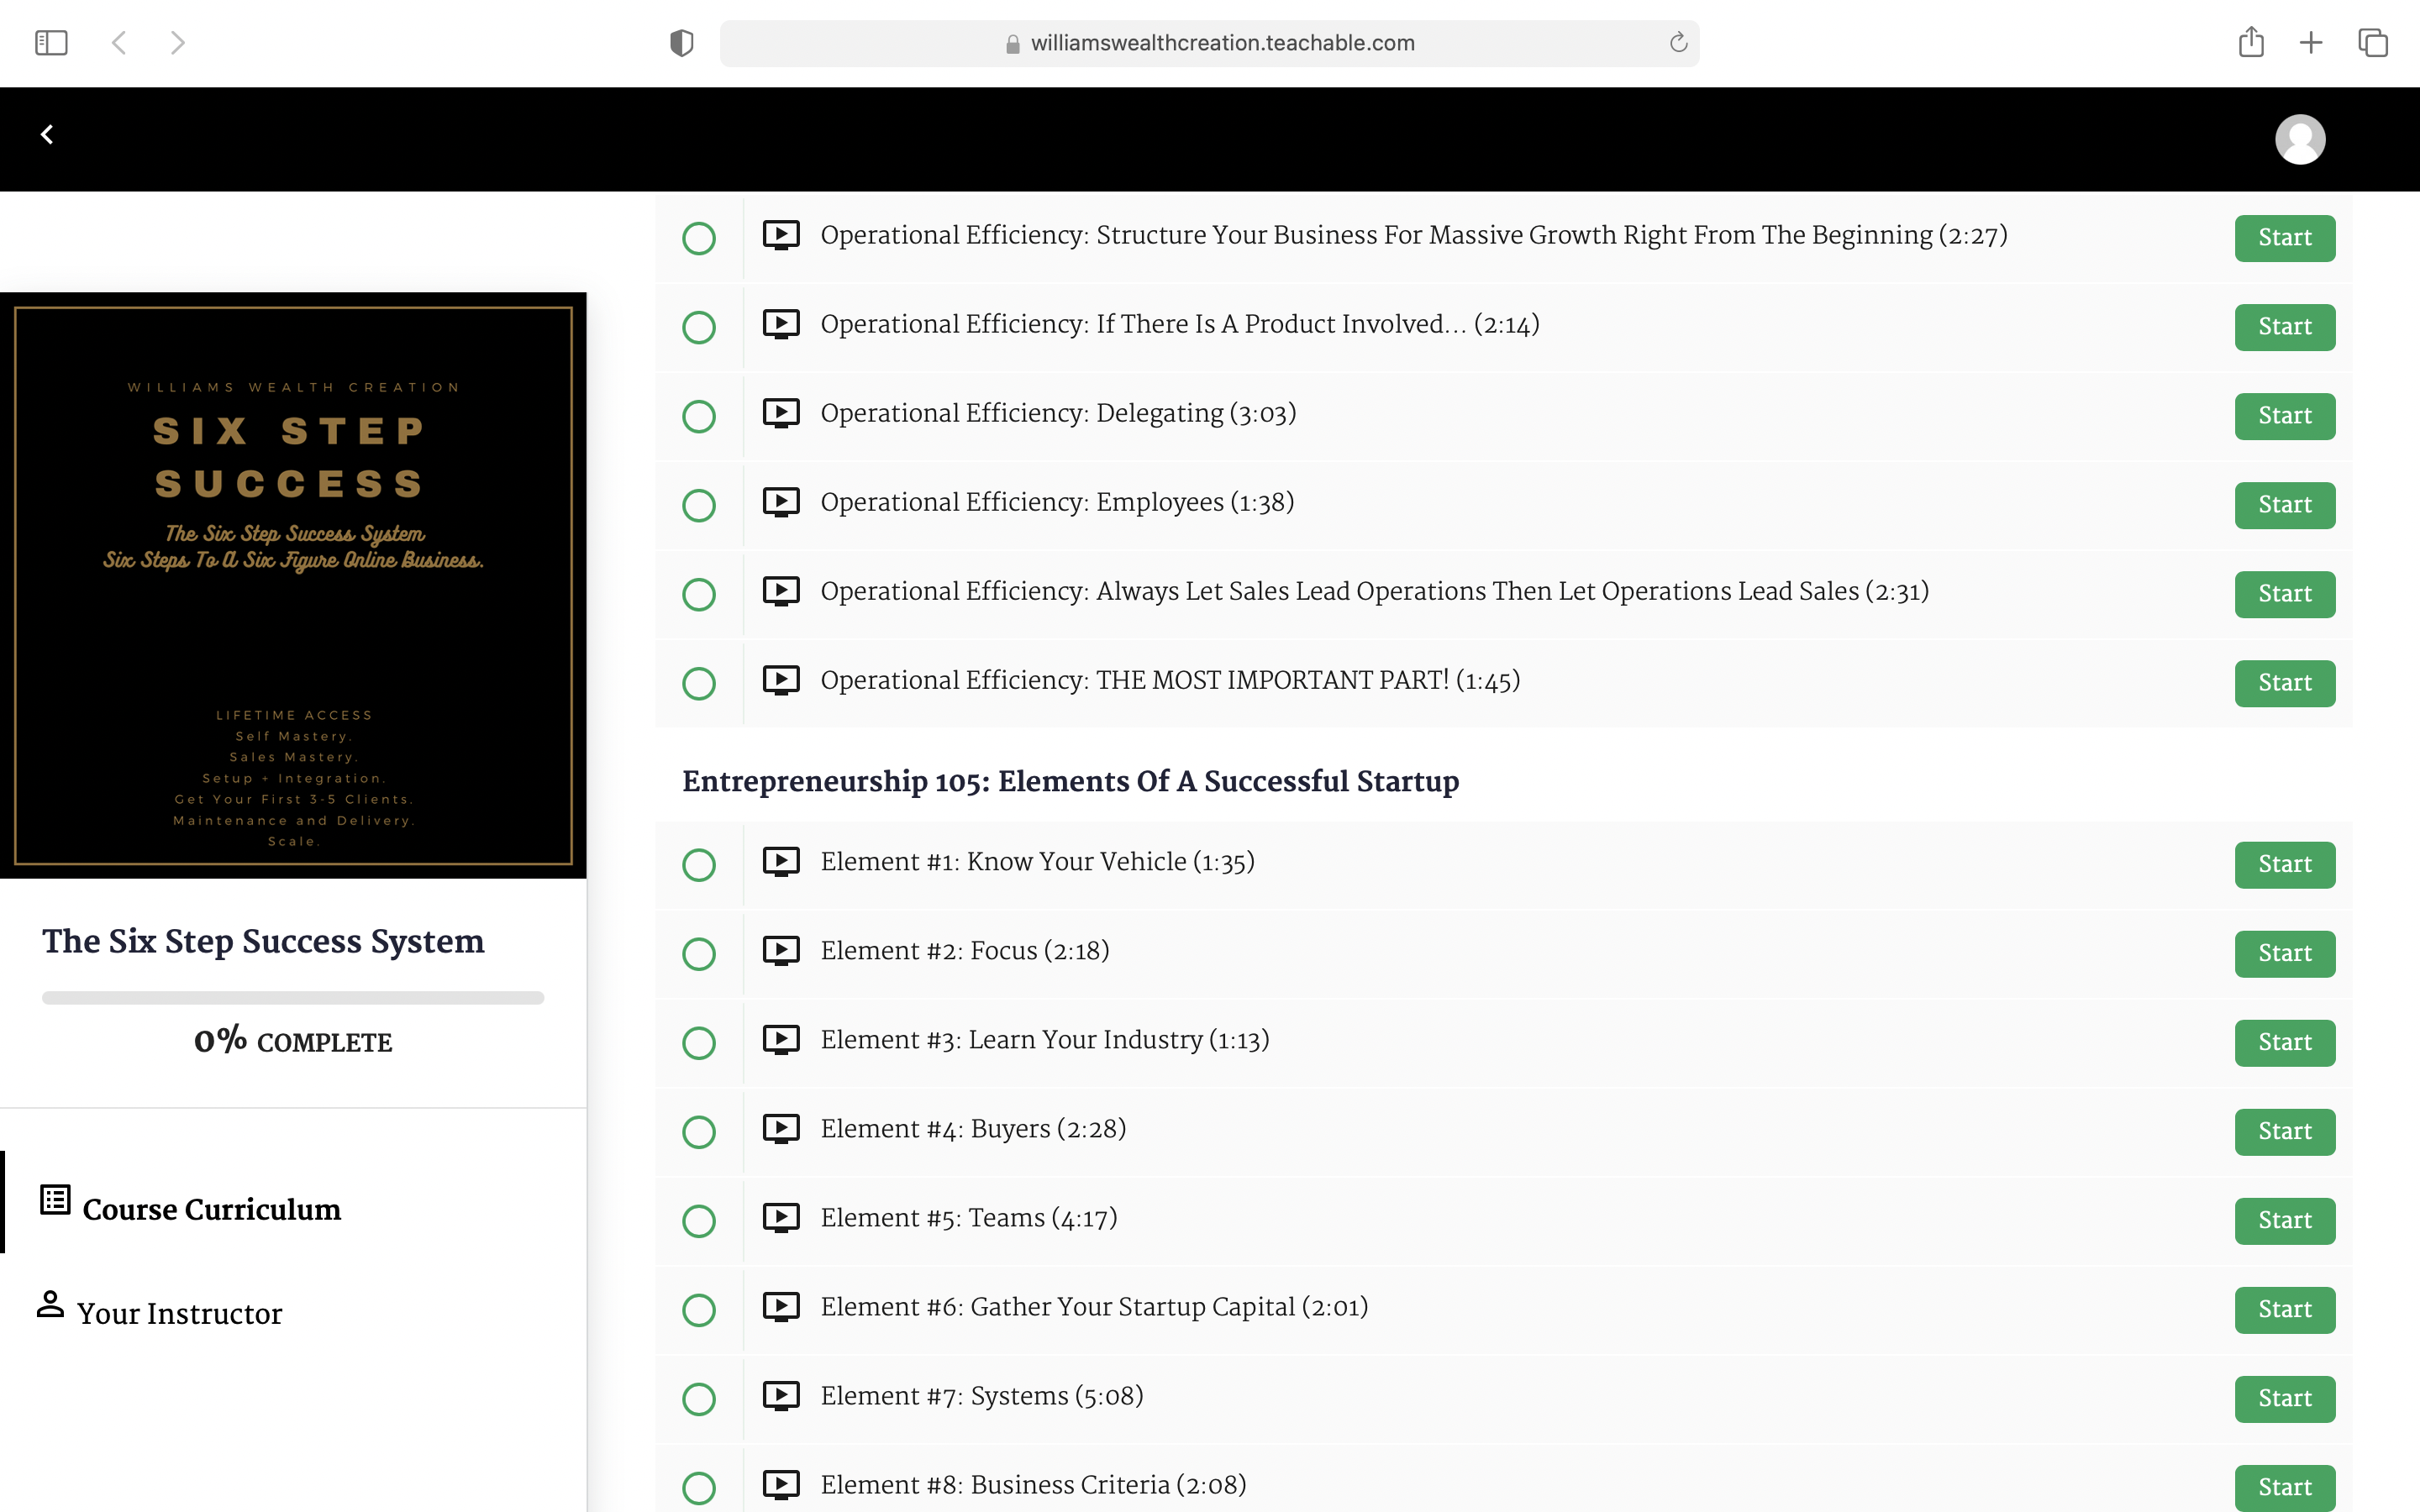Viewport: 2420px width, 1512px height.
Task: Start the Structure Your Business lecture
Action: [x=2285, y=238]
